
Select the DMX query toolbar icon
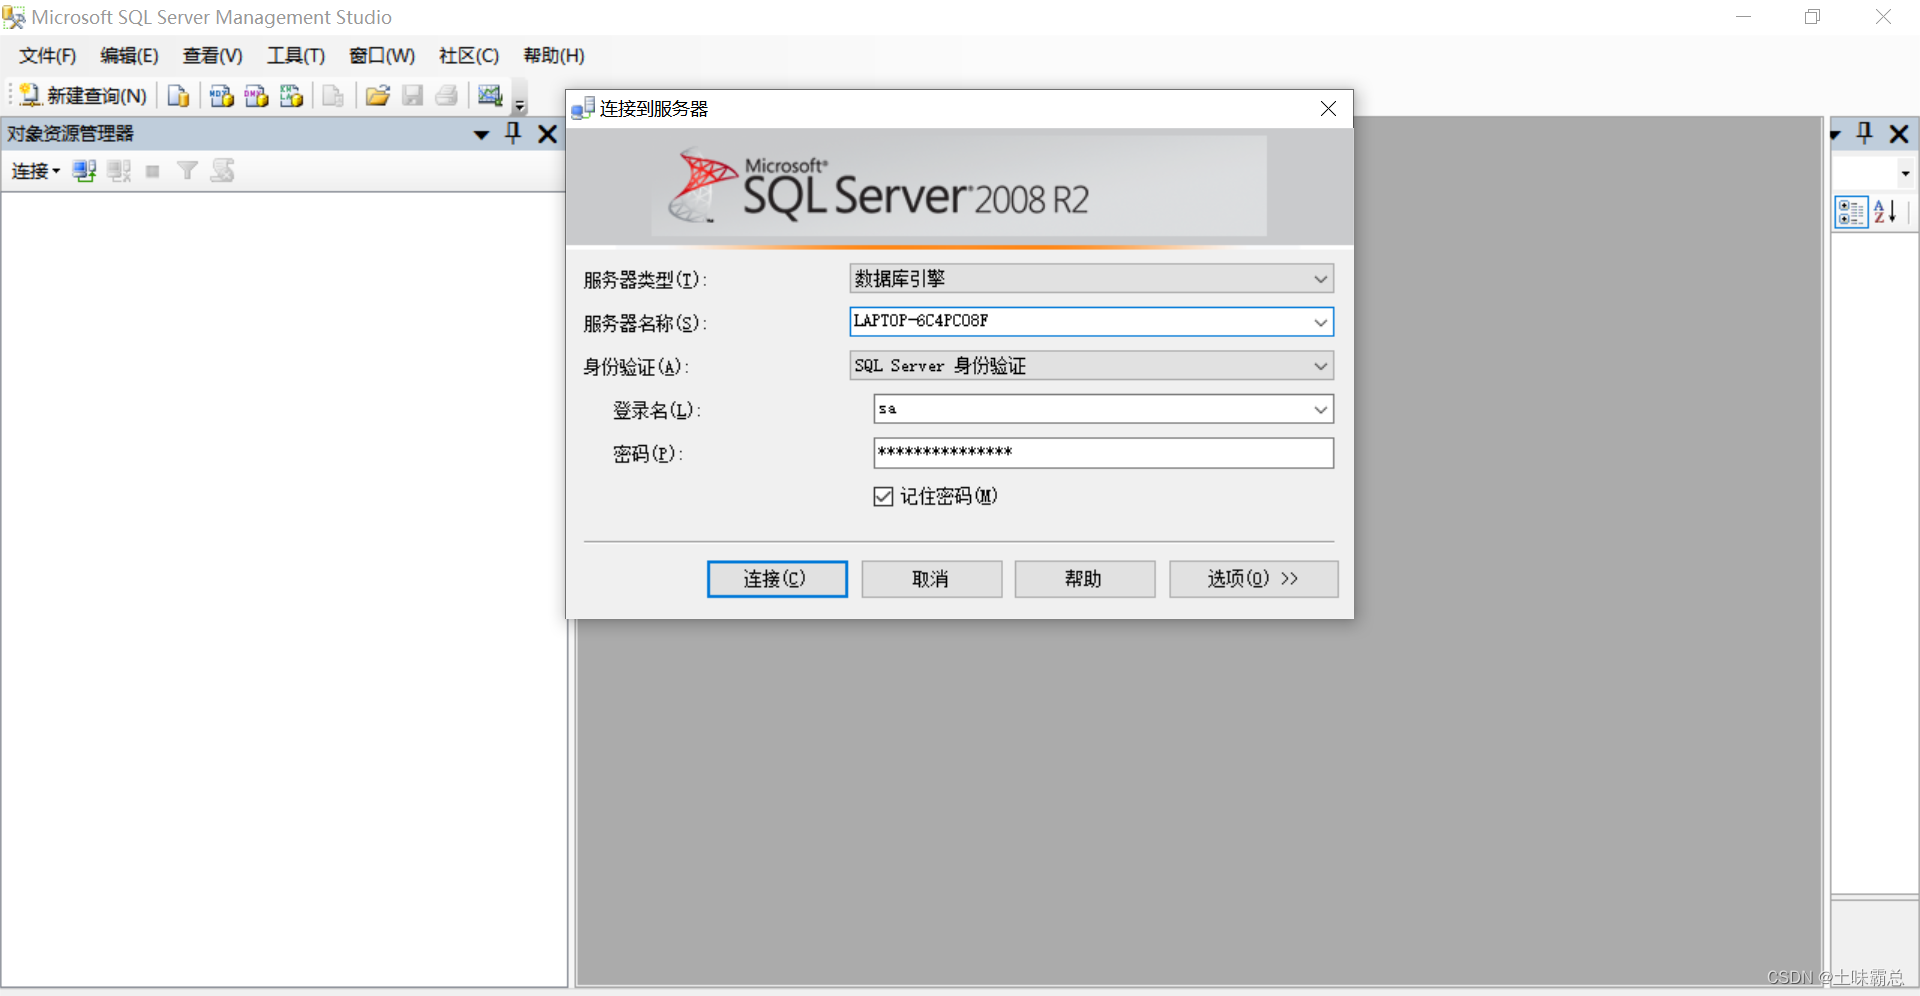[256, 95]
